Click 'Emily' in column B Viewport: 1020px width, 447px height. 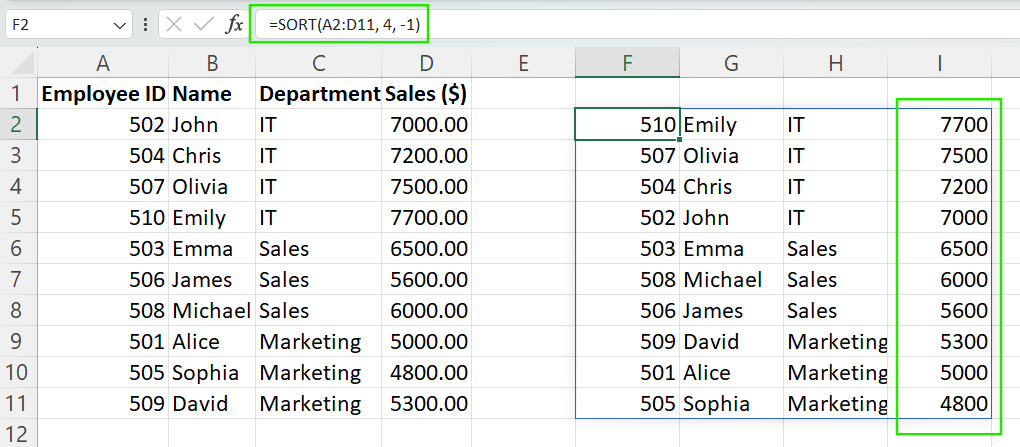[212, 217]
